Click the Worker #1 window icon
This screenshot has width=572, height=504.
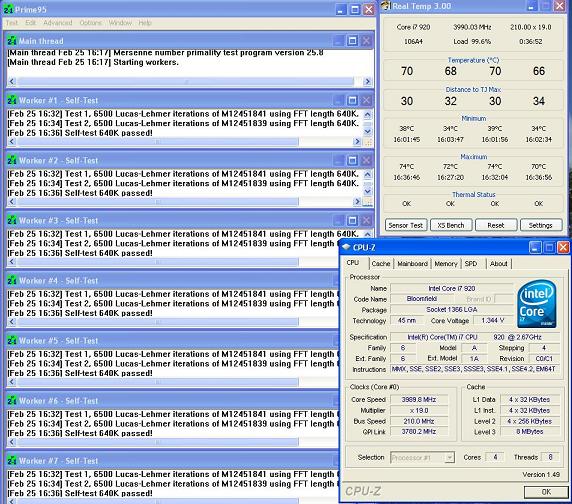(12, 100)
